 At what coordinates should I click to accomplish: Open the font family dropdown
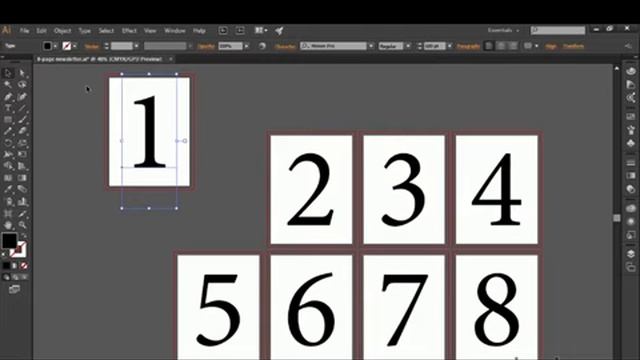[x=371, y=46]
